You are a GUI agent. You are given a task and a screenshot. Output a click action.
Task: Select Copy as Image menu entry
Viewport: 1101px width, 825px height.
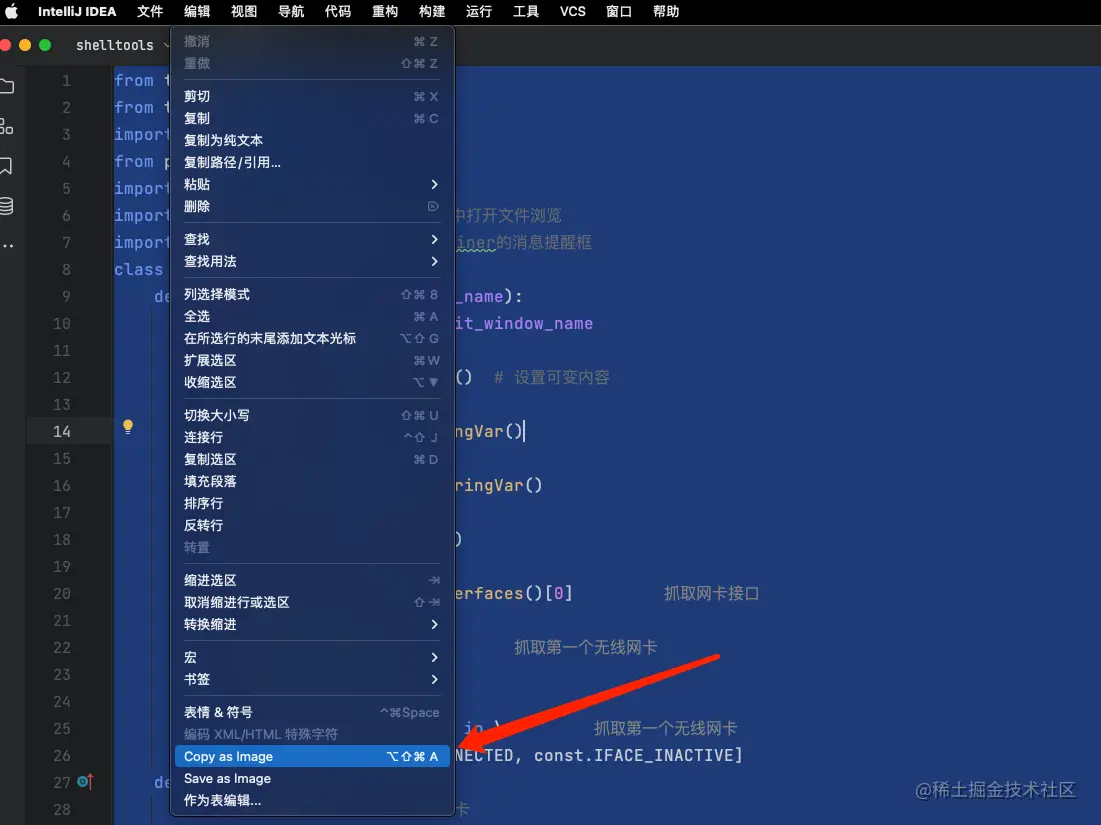click(312, 756)
